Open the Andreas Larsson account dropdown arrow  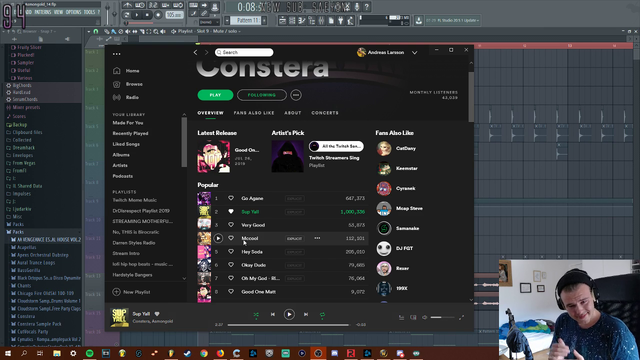(414, 53)
